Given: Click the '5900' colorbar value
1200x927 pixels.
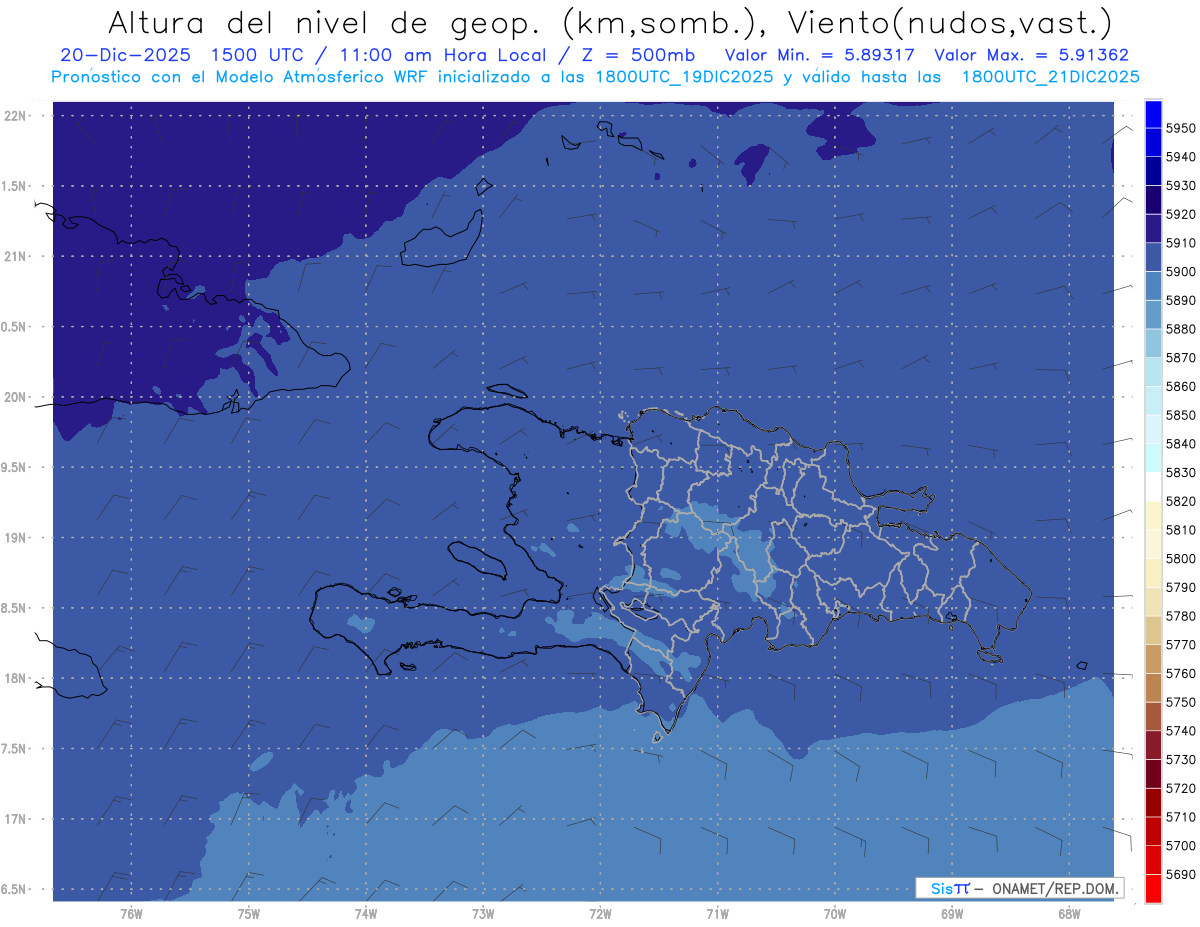Looking at the screenshot, I should tap(1180, 271).
